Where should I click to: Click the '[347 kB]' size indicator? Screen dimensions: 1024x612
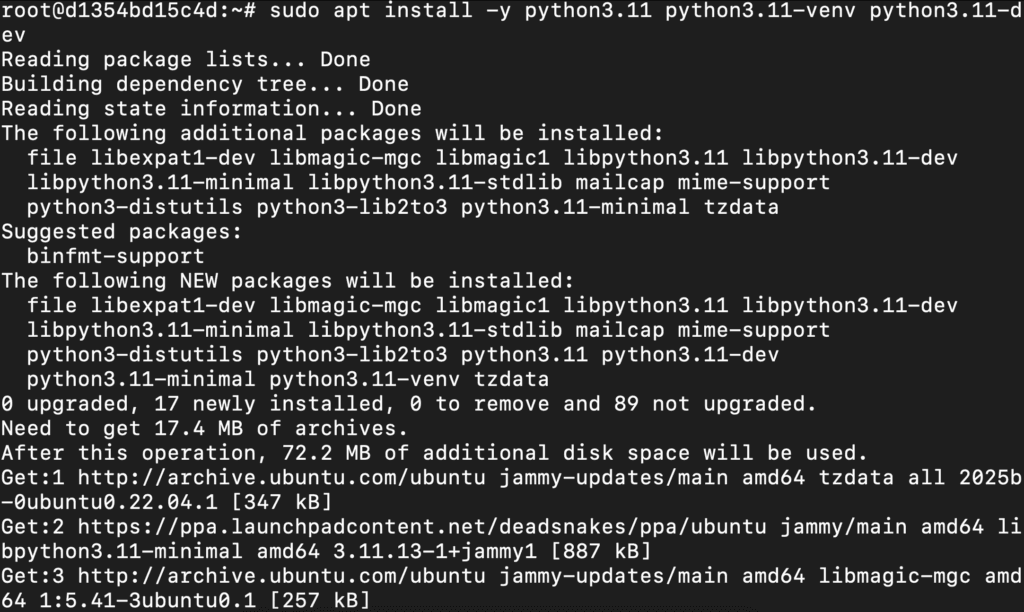click(x=281, y=502)
